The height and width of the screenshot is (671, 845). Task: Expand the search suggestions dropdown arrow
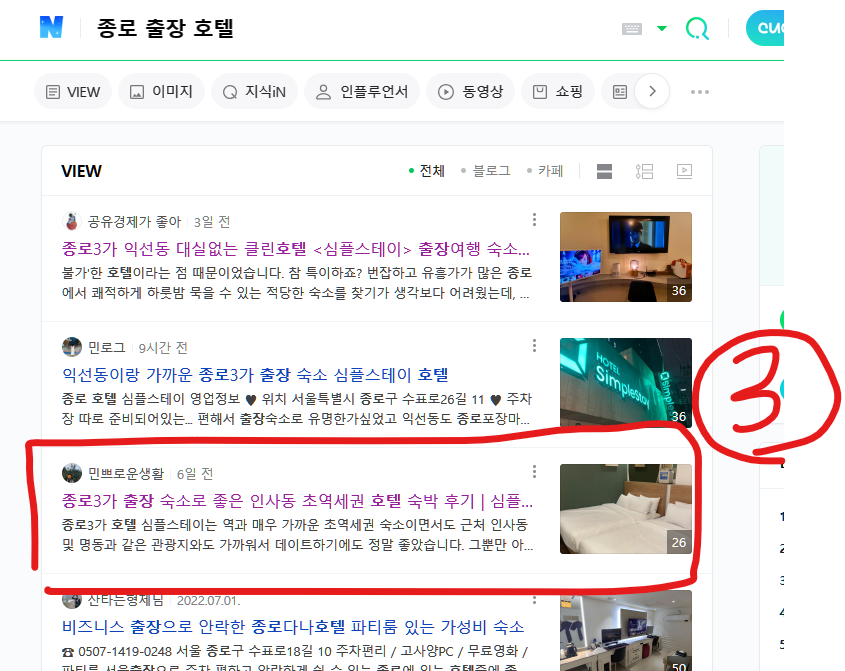(662, 29)
